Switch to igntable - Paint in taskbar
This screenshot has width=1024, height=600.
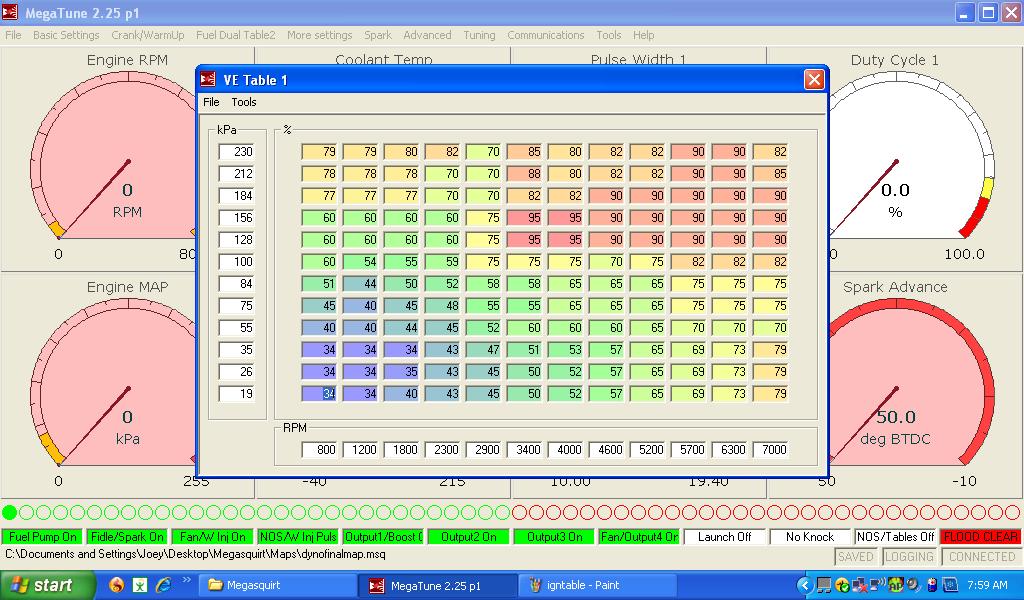click(x=598, y=585)
